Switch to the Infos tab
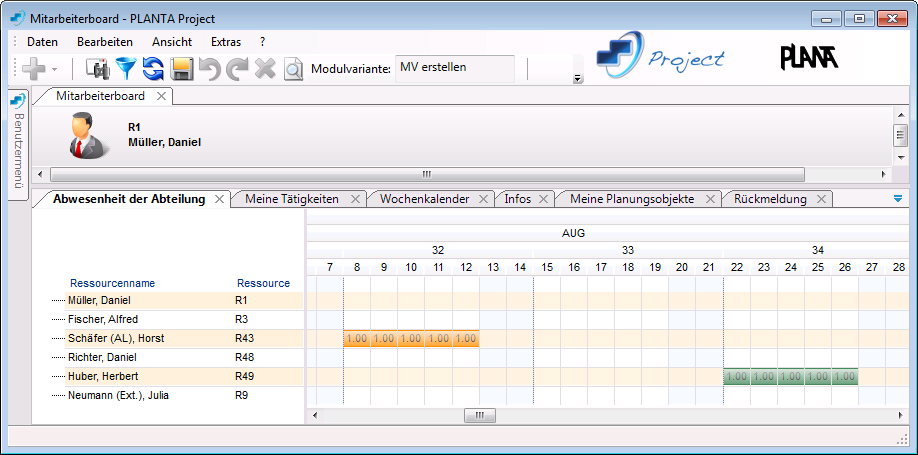 click(518, 199)
